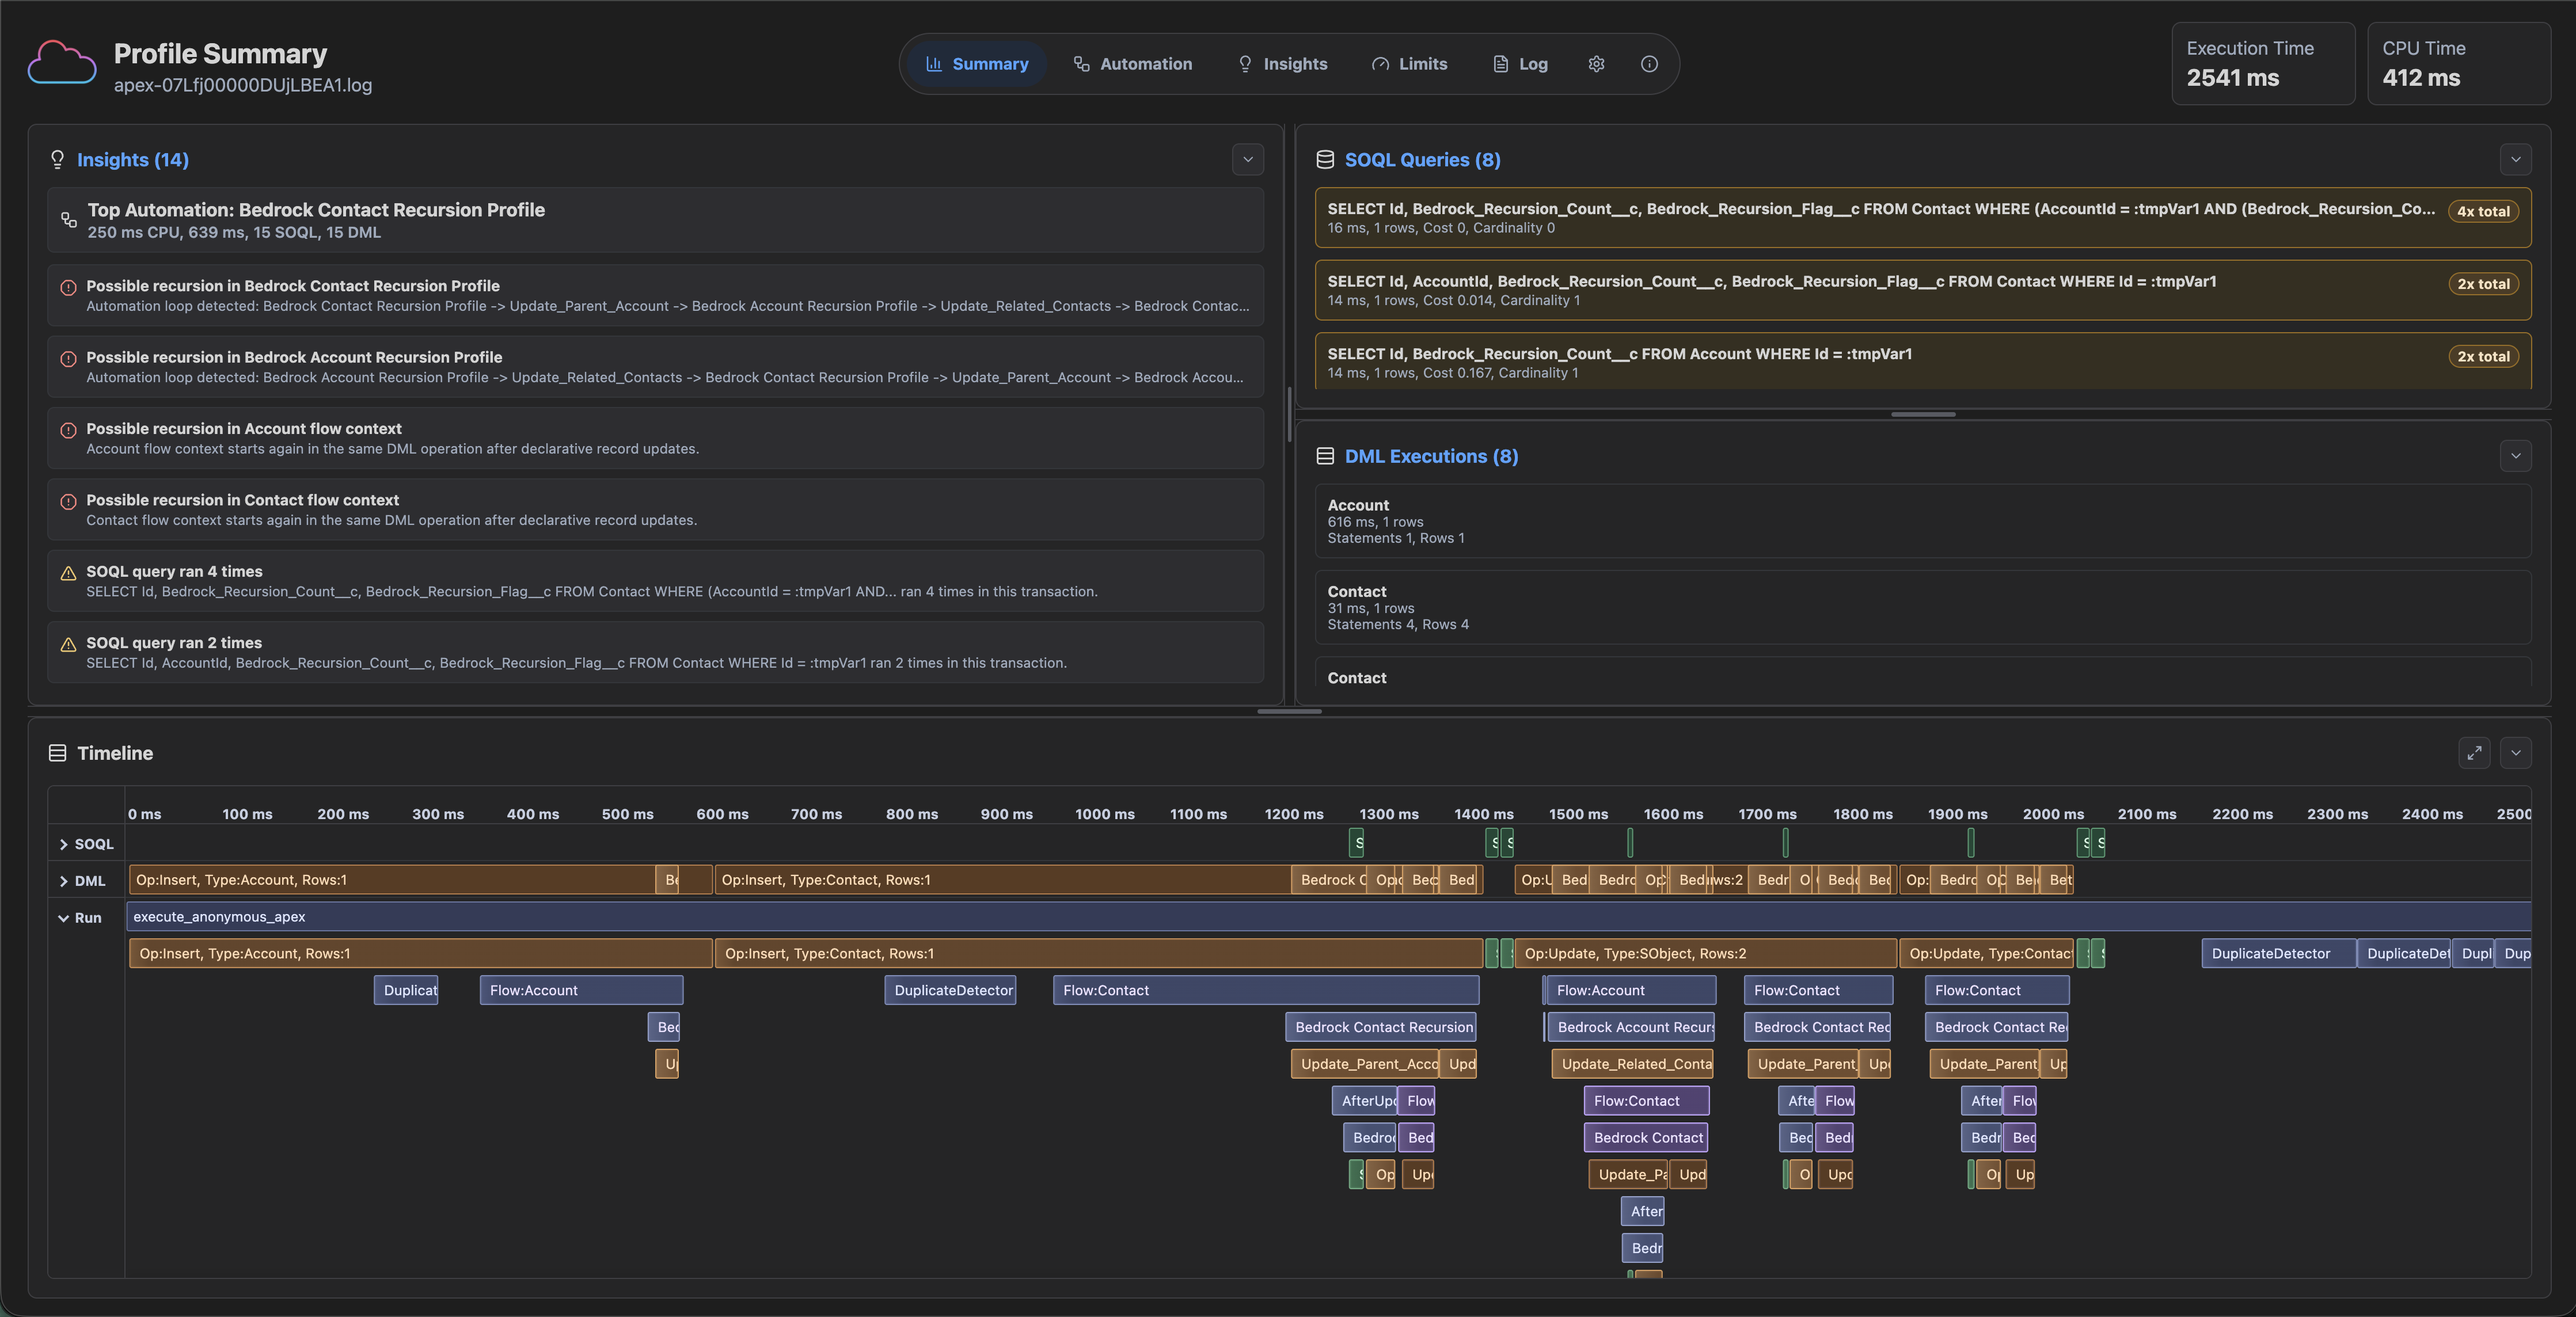The image size is (2576, 1317).
Task: Open the DML Executions (8) heading link
Action: point(1431,456)
